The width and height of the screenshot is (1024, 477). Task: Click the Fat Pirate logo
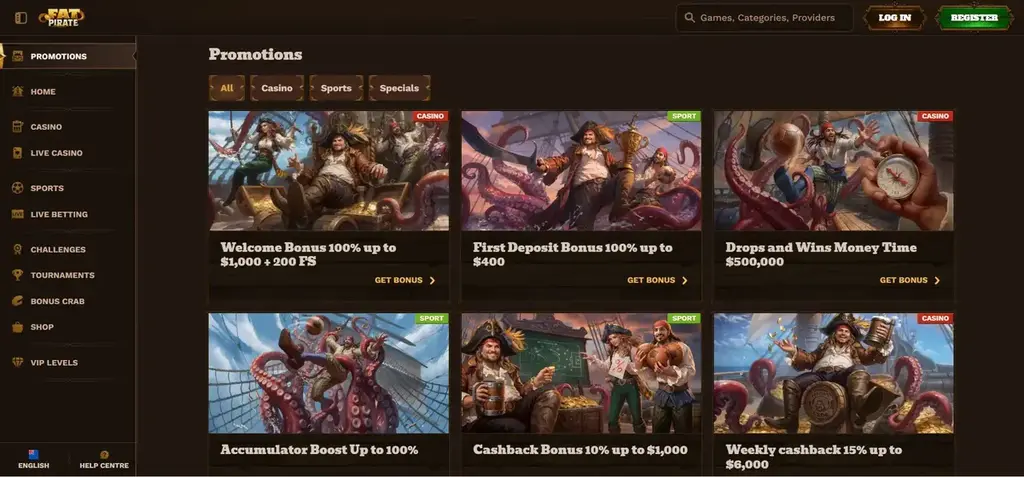61,18
